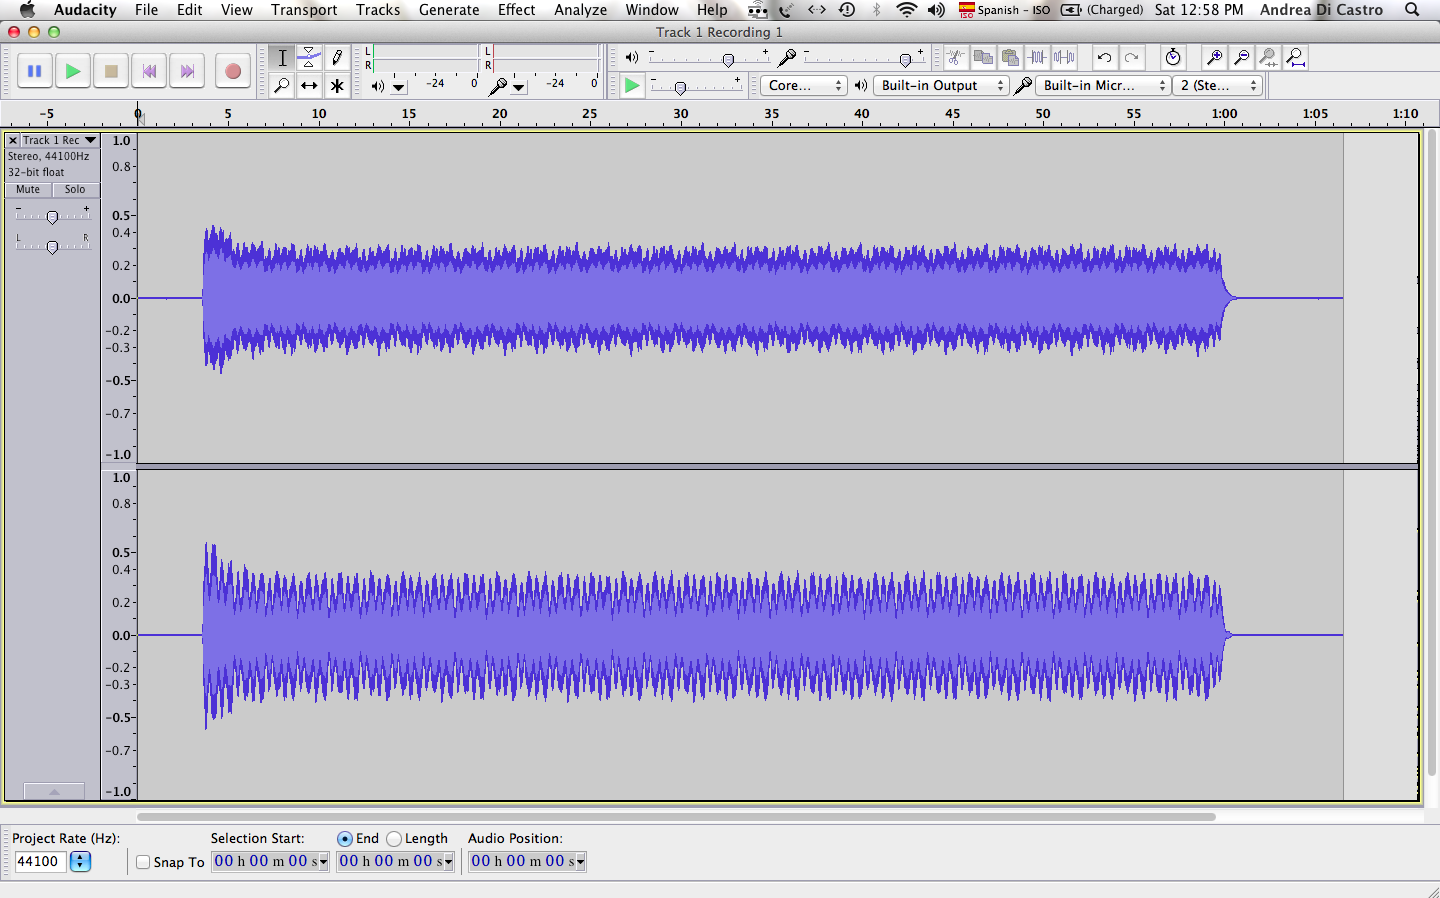Click the Paste clipboard icon
Image resolution: width=1440 pixels, height=898 pixels.
[x=1010, y=58]
